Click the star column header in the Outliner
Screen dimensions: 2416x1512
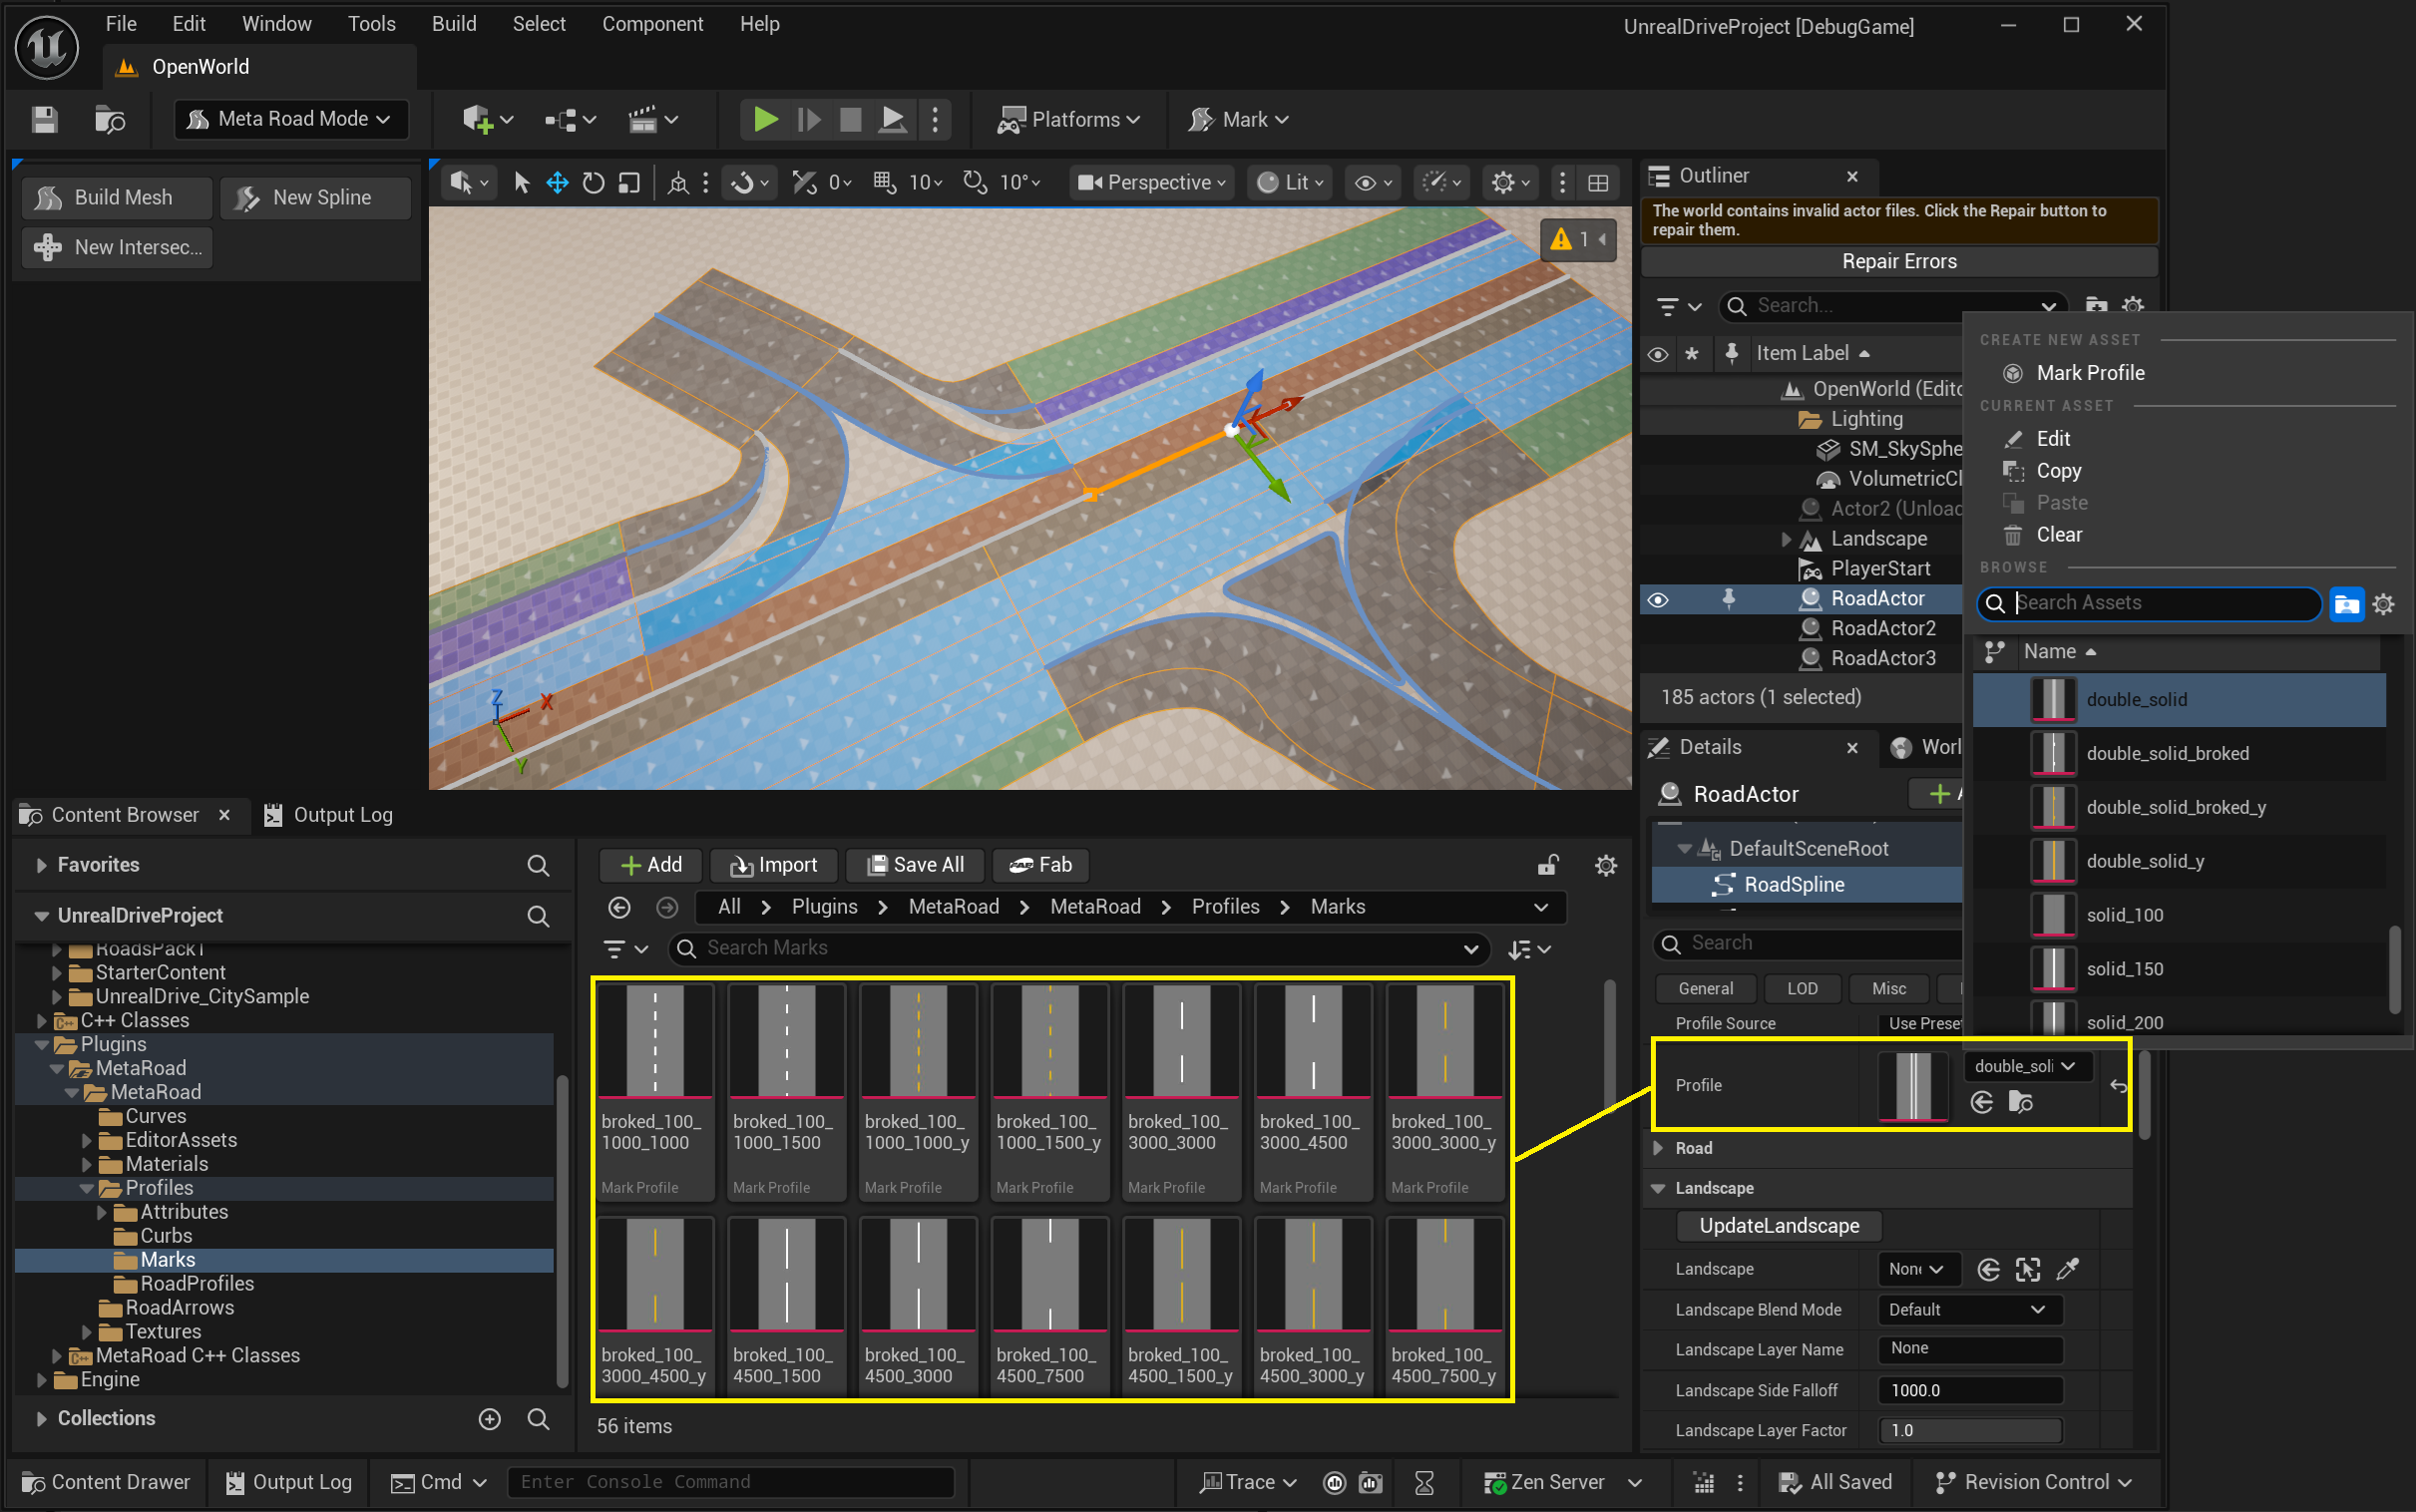1692,354
